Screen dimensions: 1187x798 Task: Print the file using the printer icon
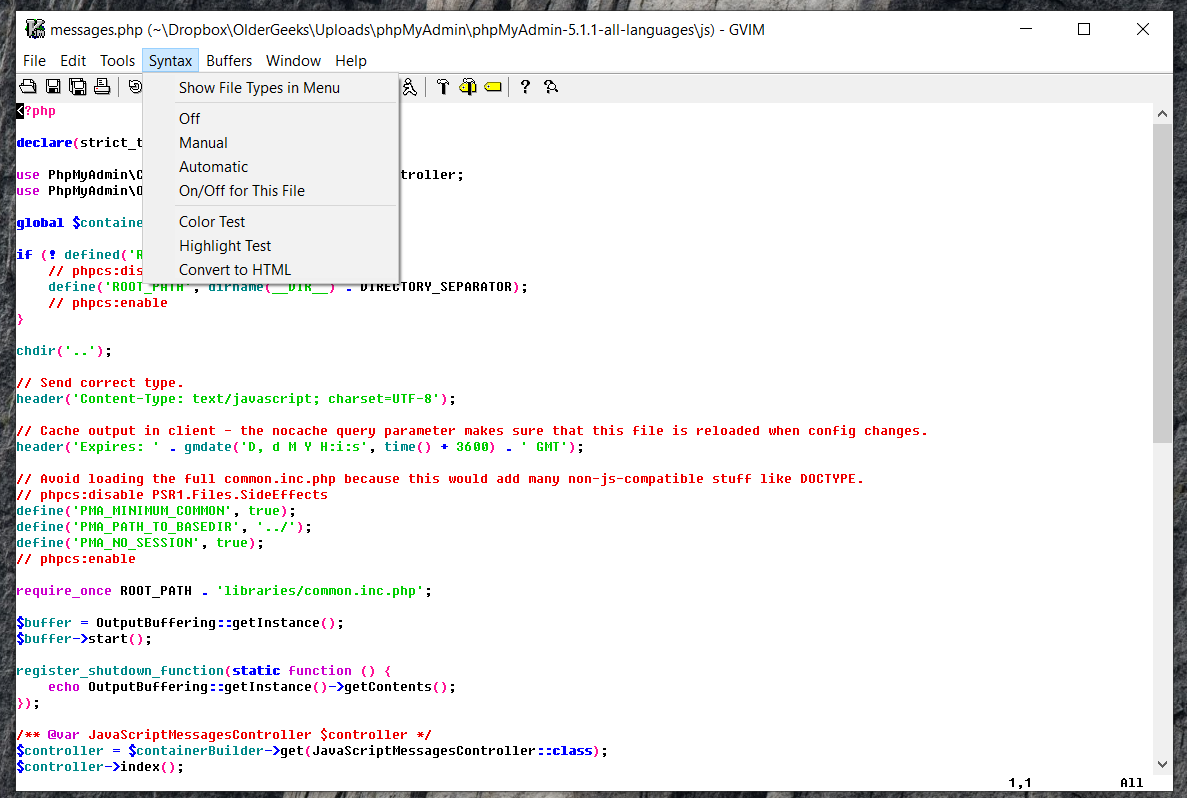[x=102, y=87]
